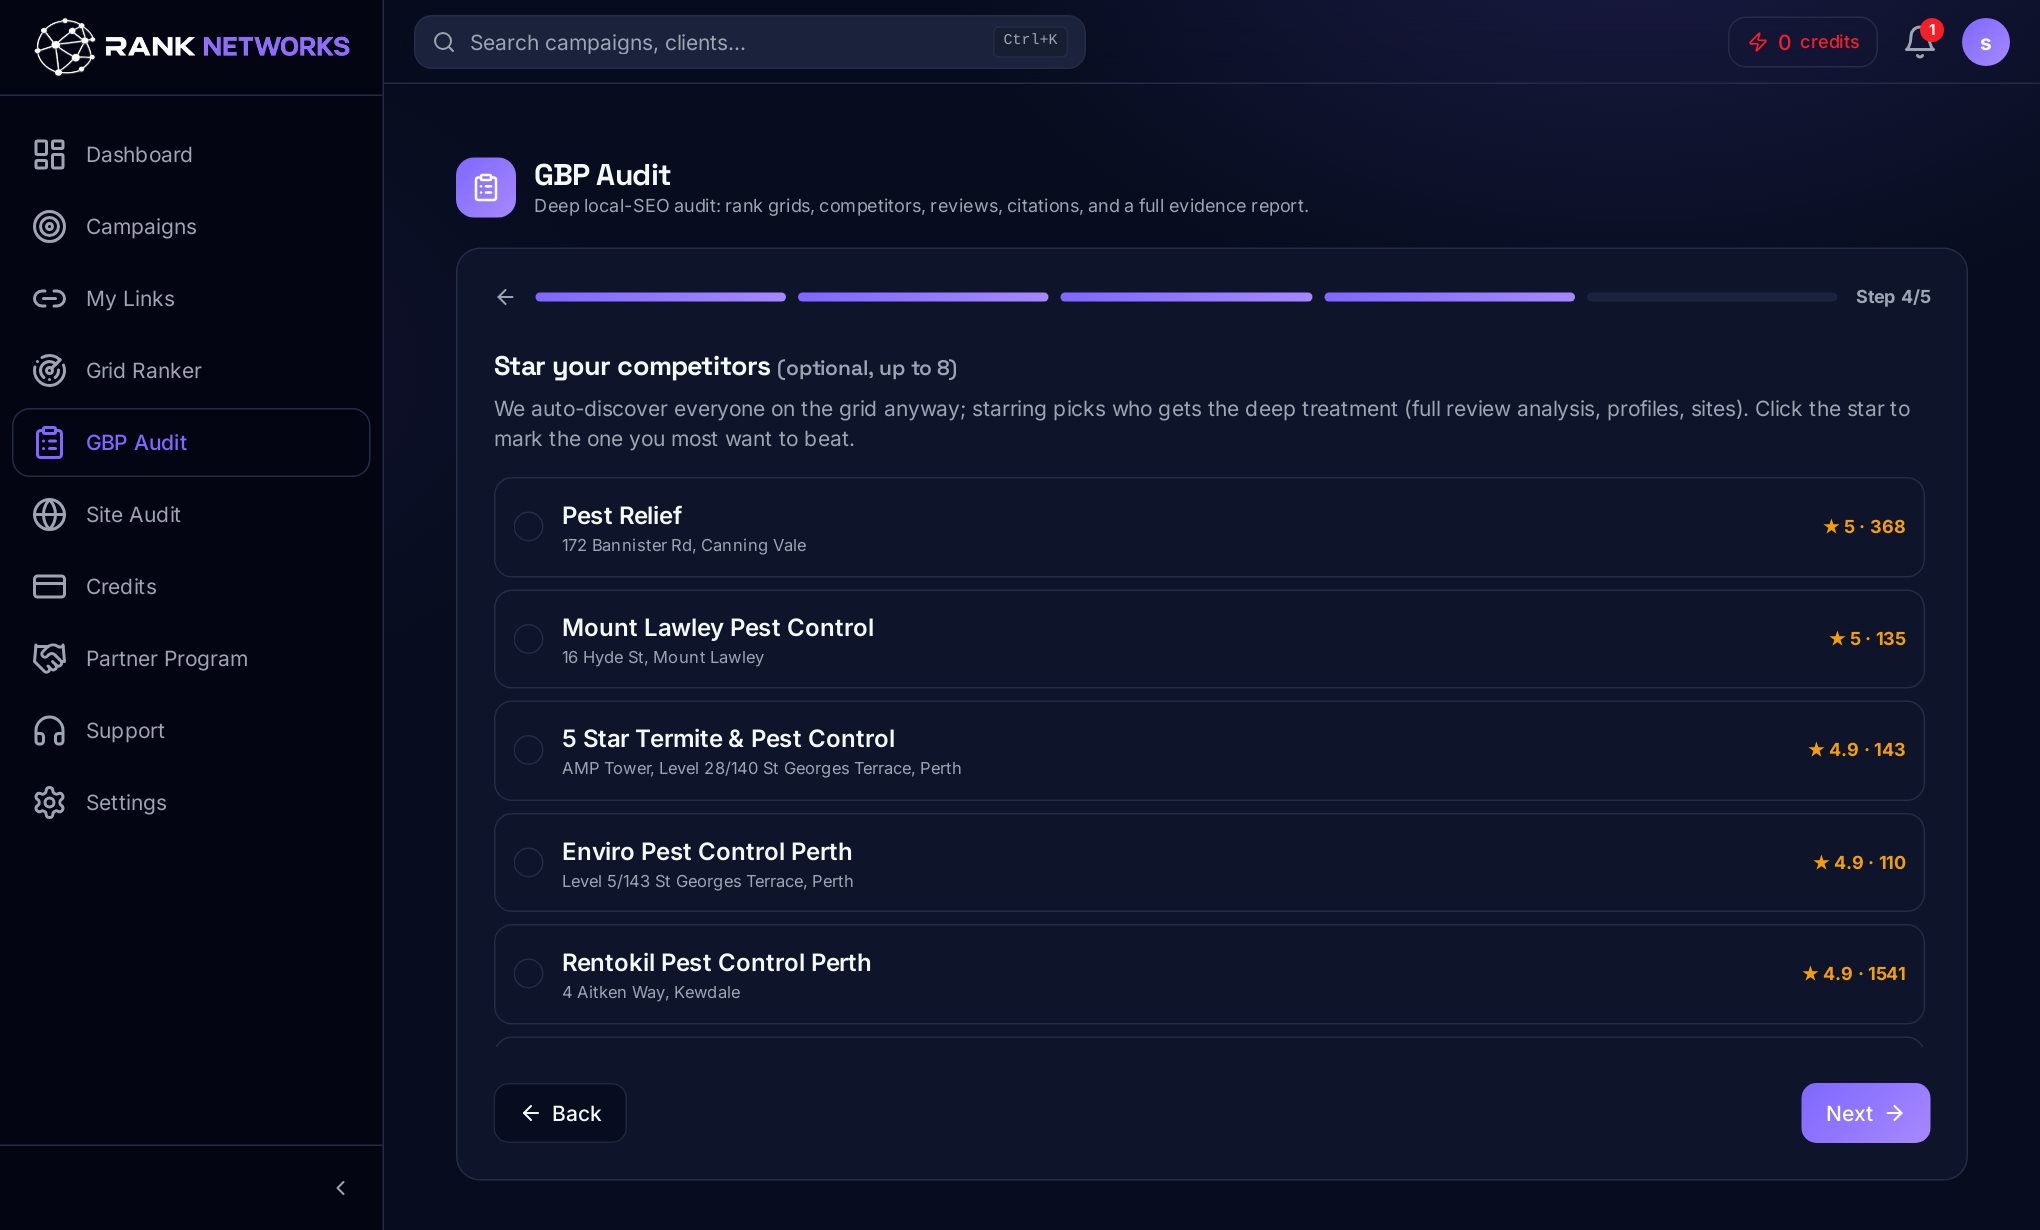Open the Site Audit globe icon
The height and width of the screenshot is (1230, 2040).
(49, 514)
